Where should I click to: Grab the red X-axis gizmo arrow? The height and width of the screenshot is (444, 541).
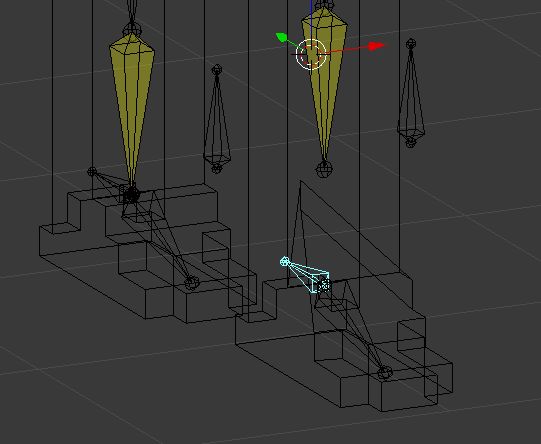click(x=376, y=46)
